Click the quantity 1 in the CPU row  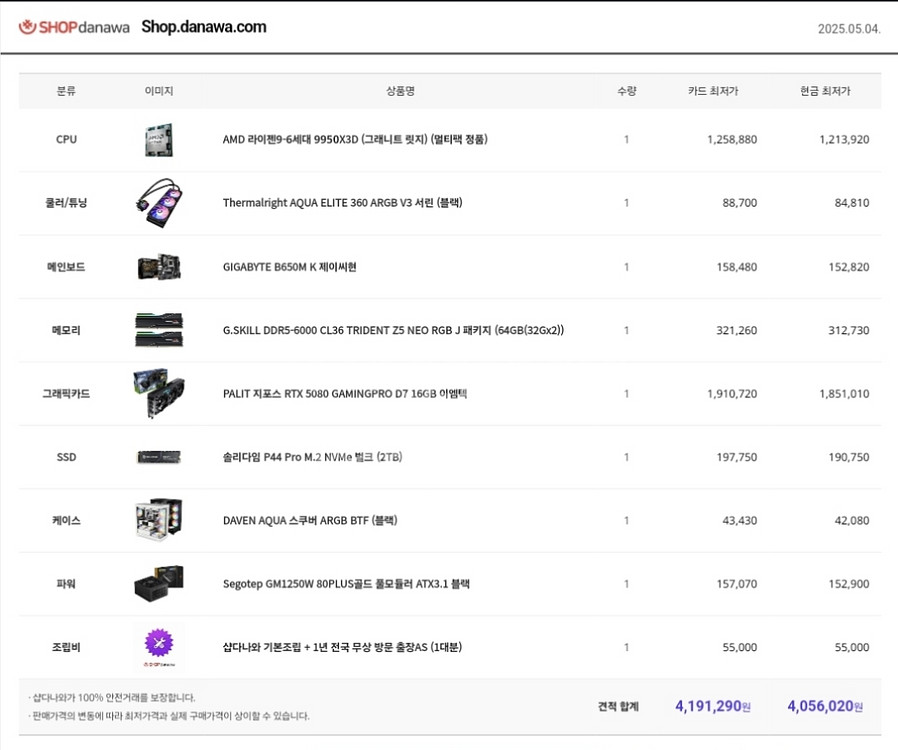627,139
